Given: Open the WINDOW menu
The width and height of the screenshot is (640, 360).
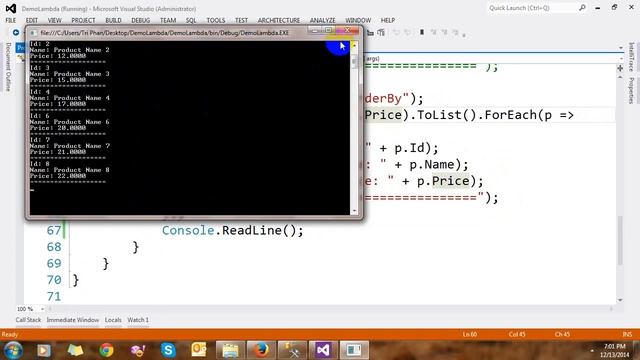Looking at the screenshot, I should (358, 20).
